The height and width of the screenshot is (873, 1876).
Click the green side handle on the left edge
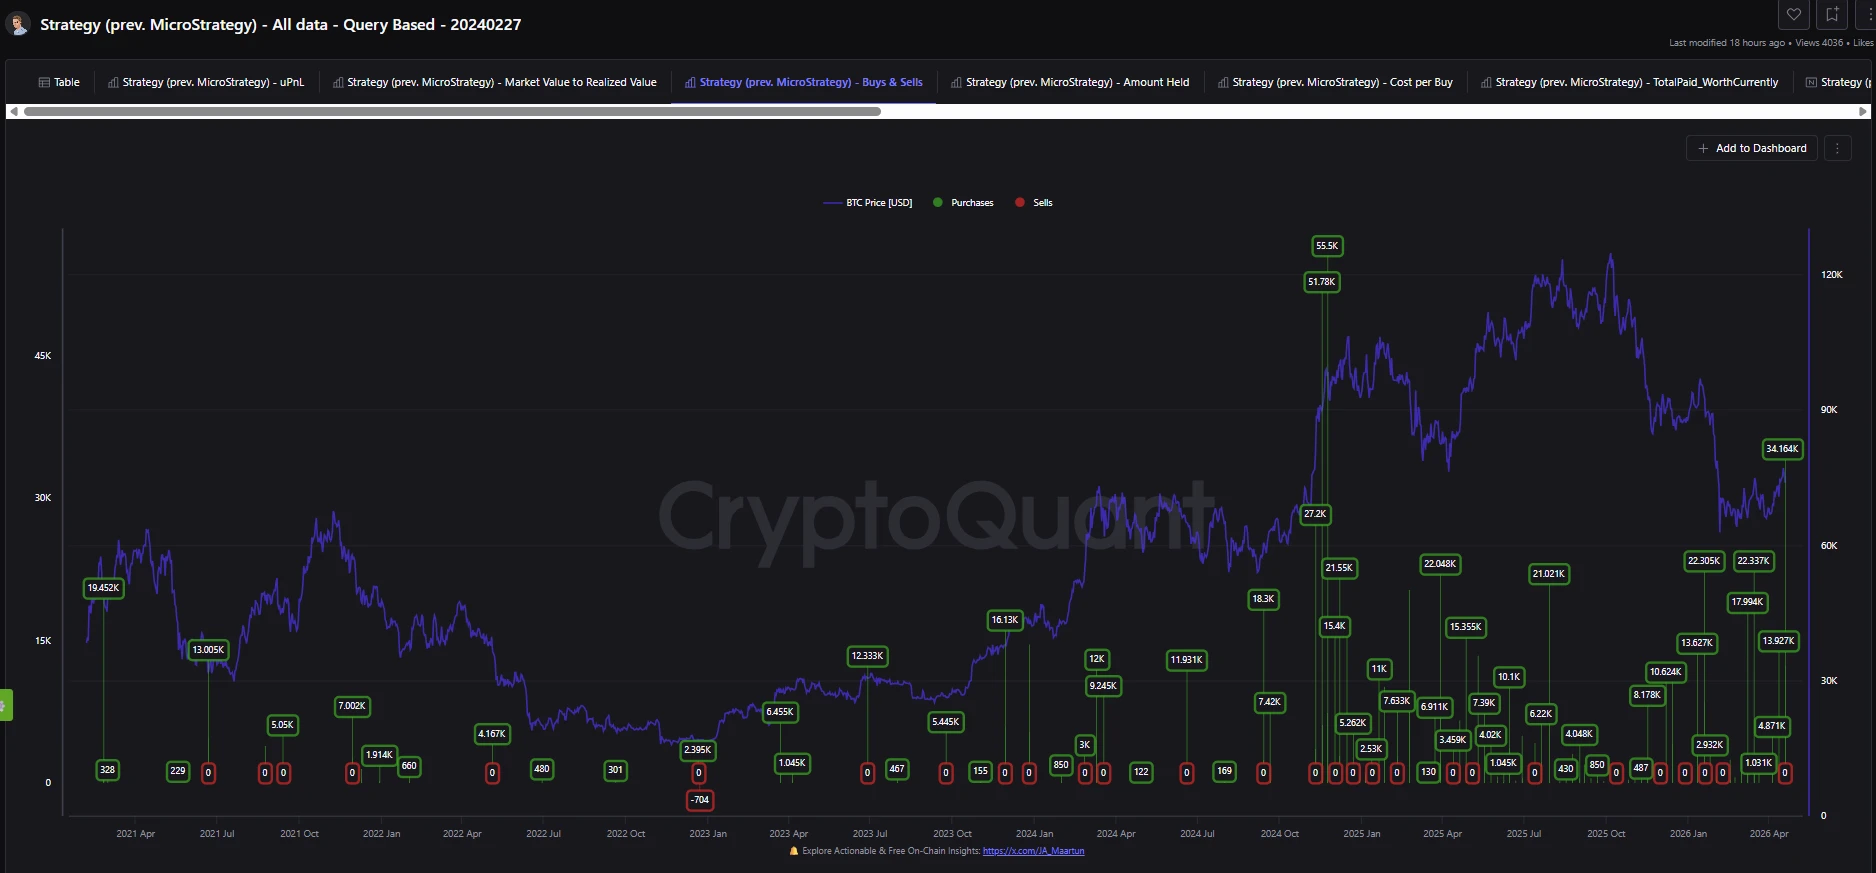point(5,705)
